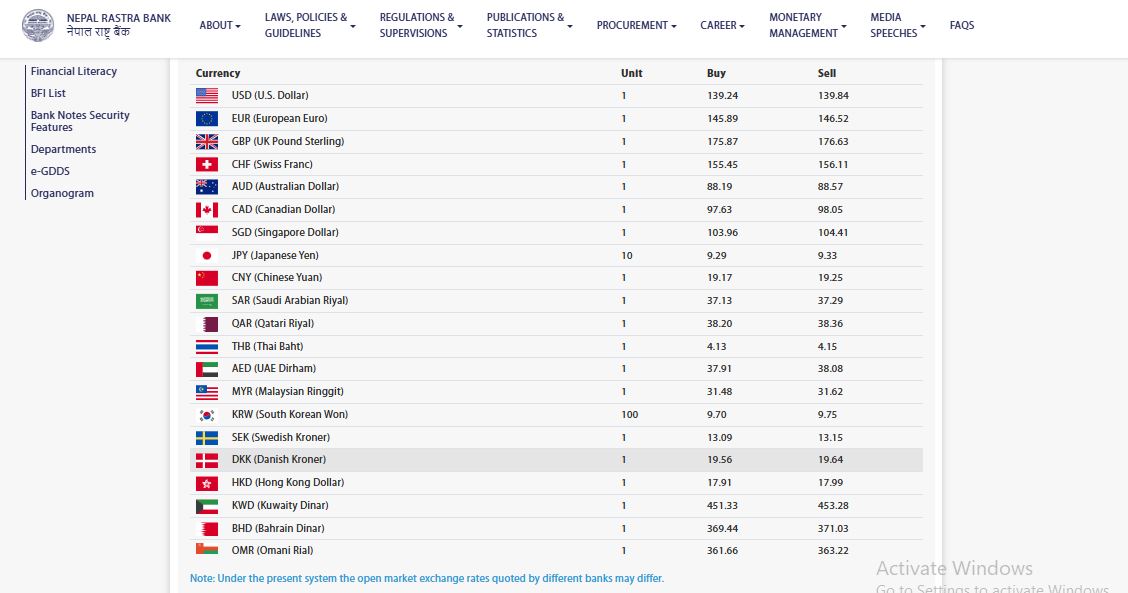The height and width of the screenshot is (593, 1128).
Task: Click the MYR Malaysia flag icon
Action: pos(206,391)
